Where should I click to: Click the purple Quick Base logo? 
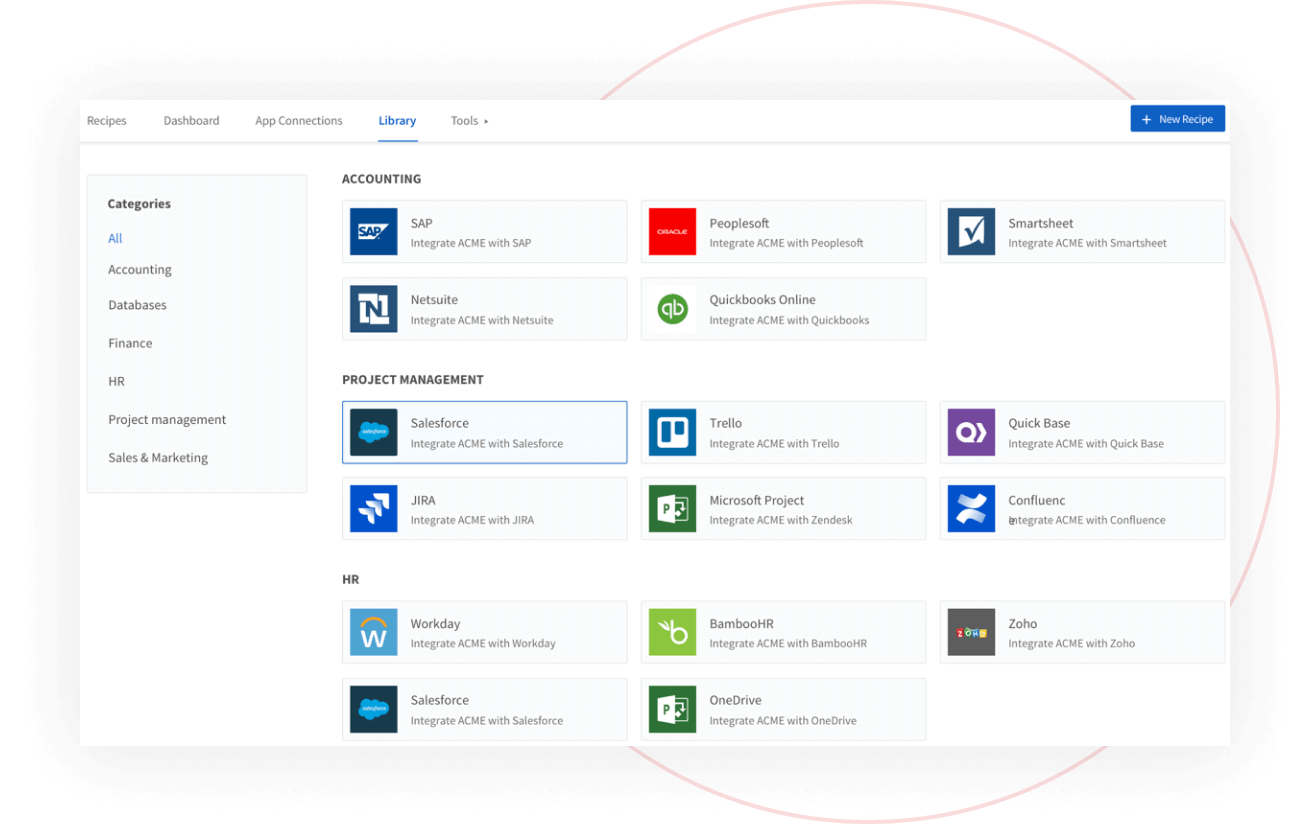[971, 432]
